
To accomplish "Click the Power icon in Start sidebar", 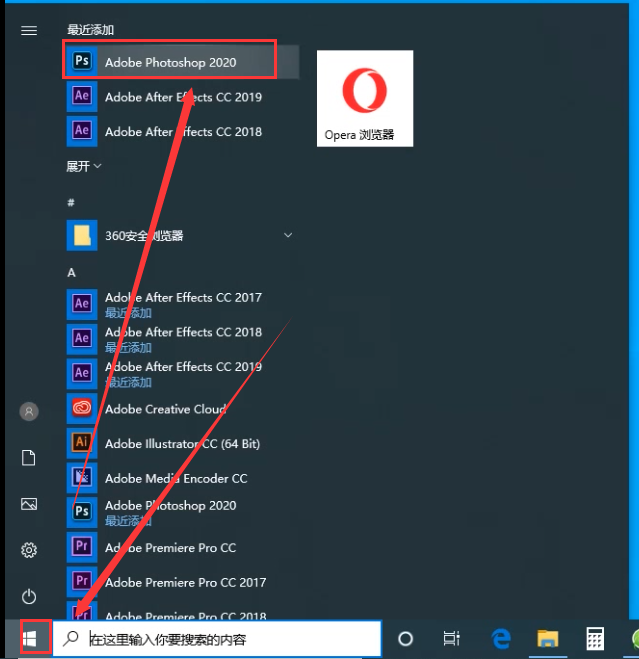I will pyautogui.click(x=29, y=596).
